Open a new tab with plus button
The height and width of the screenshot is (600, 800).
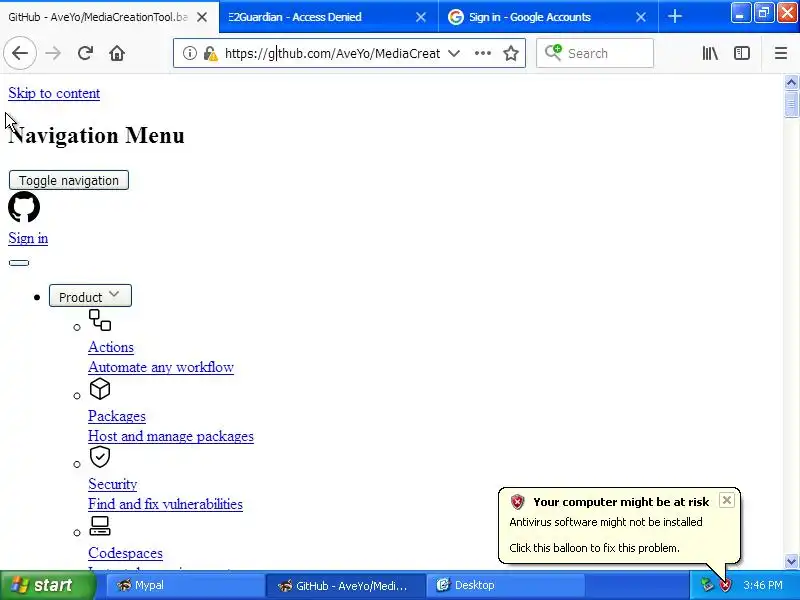[675, 16]
